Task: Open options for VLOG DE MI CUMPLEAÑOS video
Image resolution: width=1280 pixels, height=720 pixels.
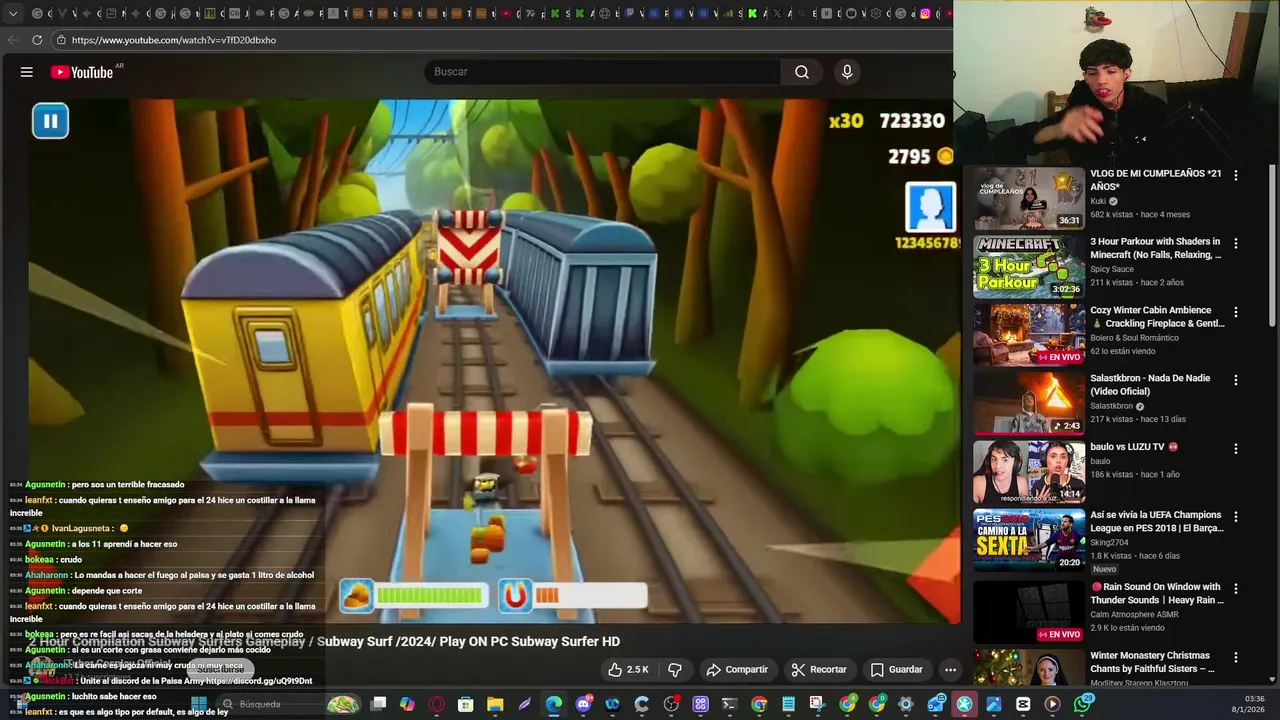Action: pos(1235,175)
